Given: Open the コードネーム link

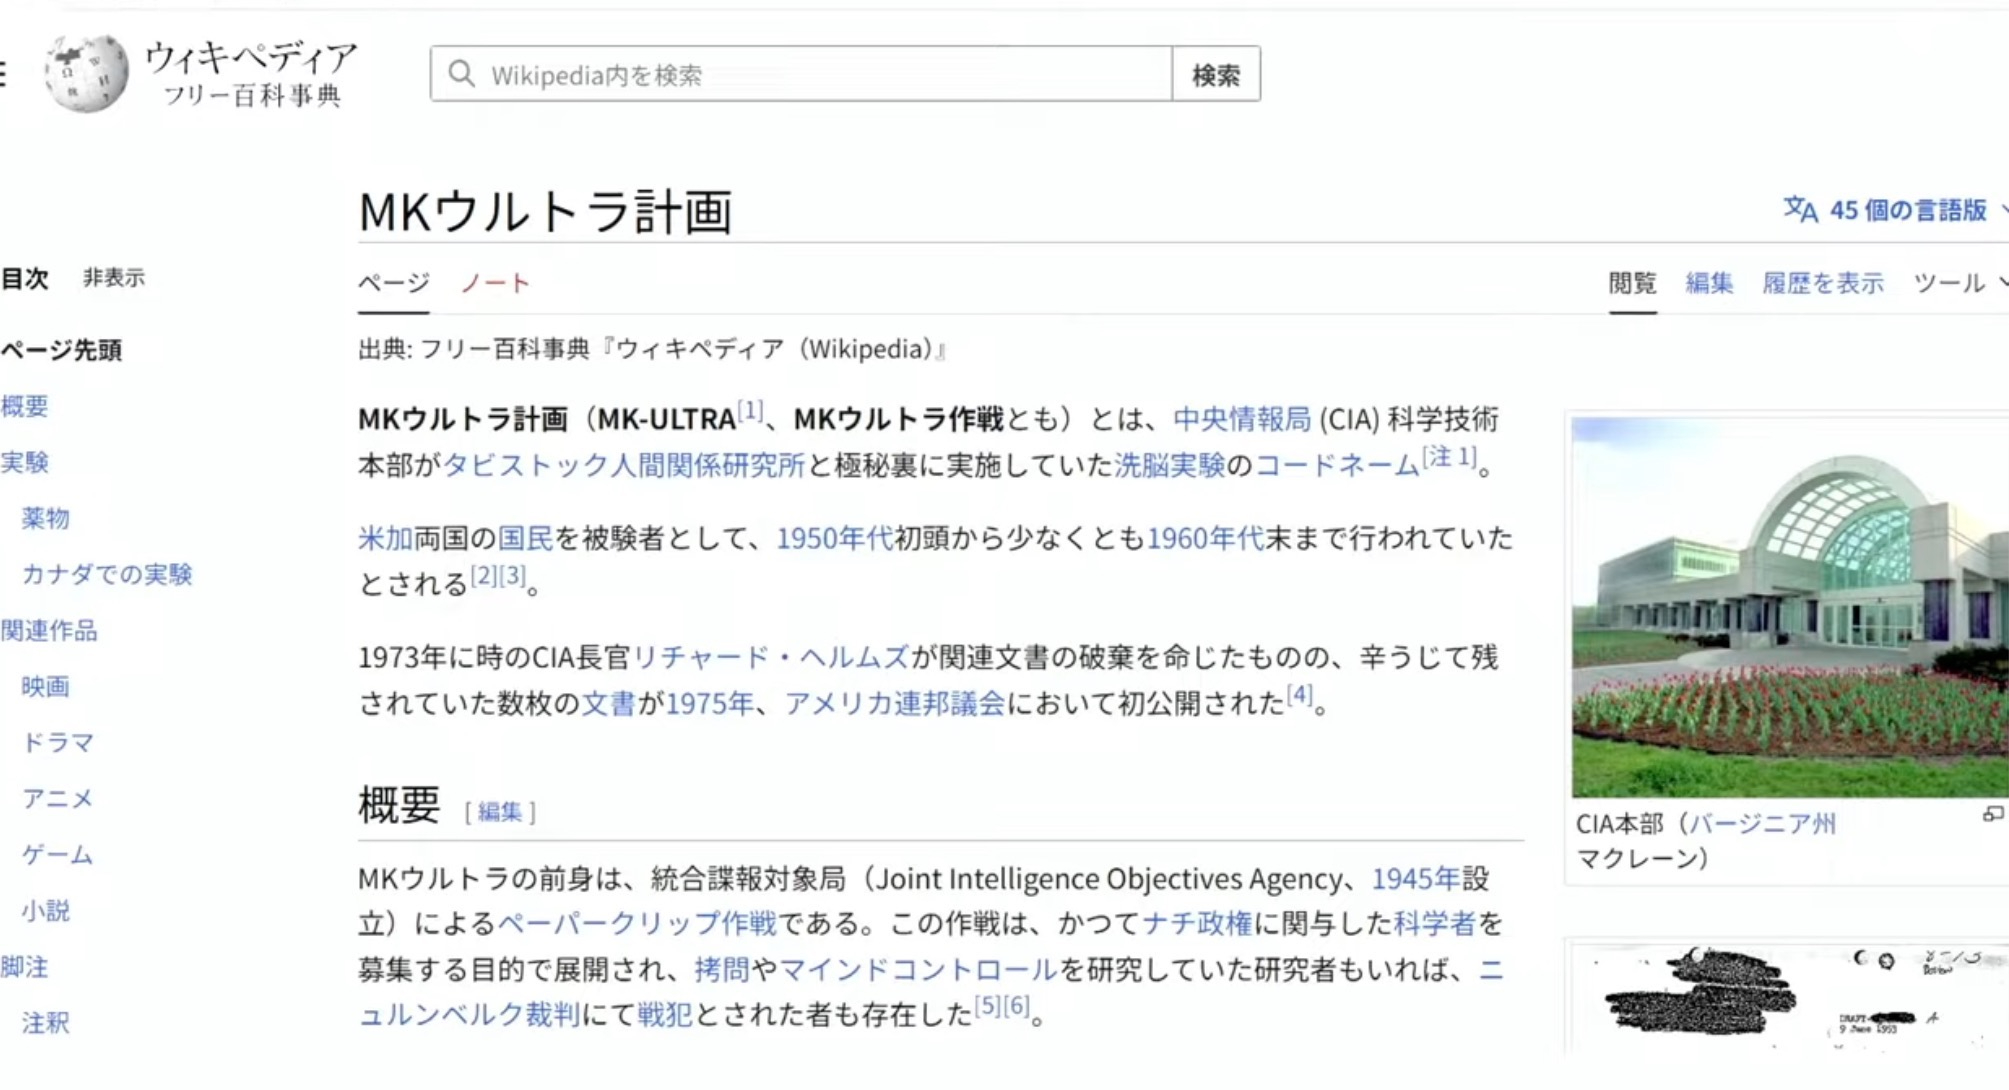Looking at the screenshot, I should [1337, 465].
